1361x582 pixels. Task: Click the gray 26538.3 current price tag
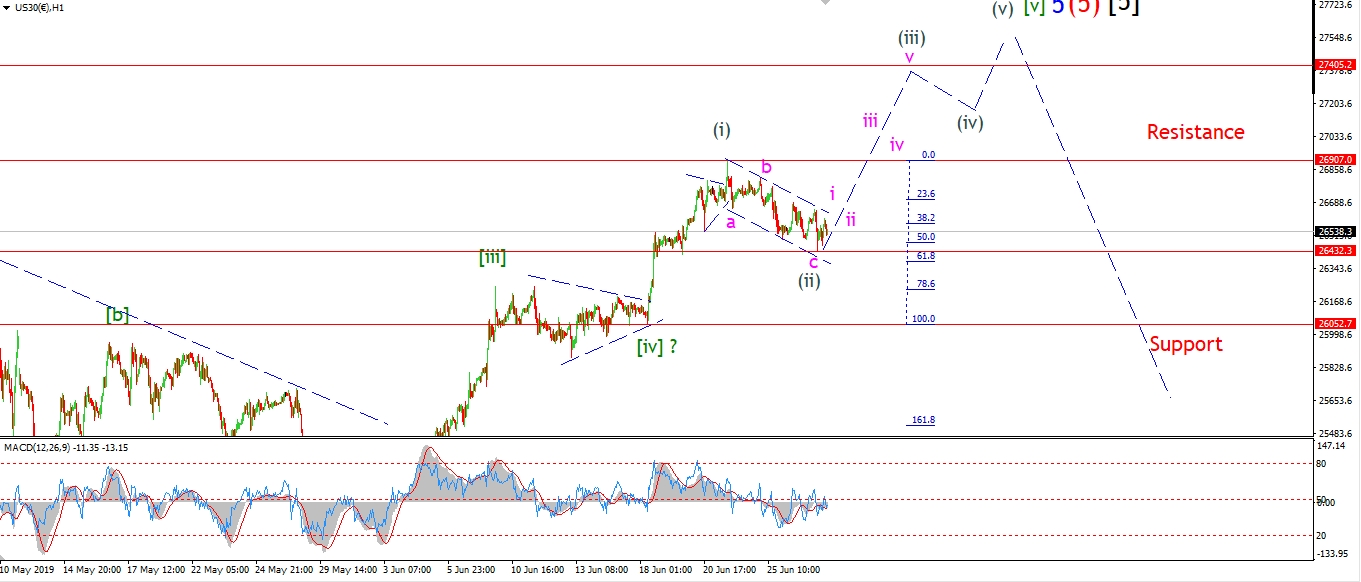coord(1335,232)
